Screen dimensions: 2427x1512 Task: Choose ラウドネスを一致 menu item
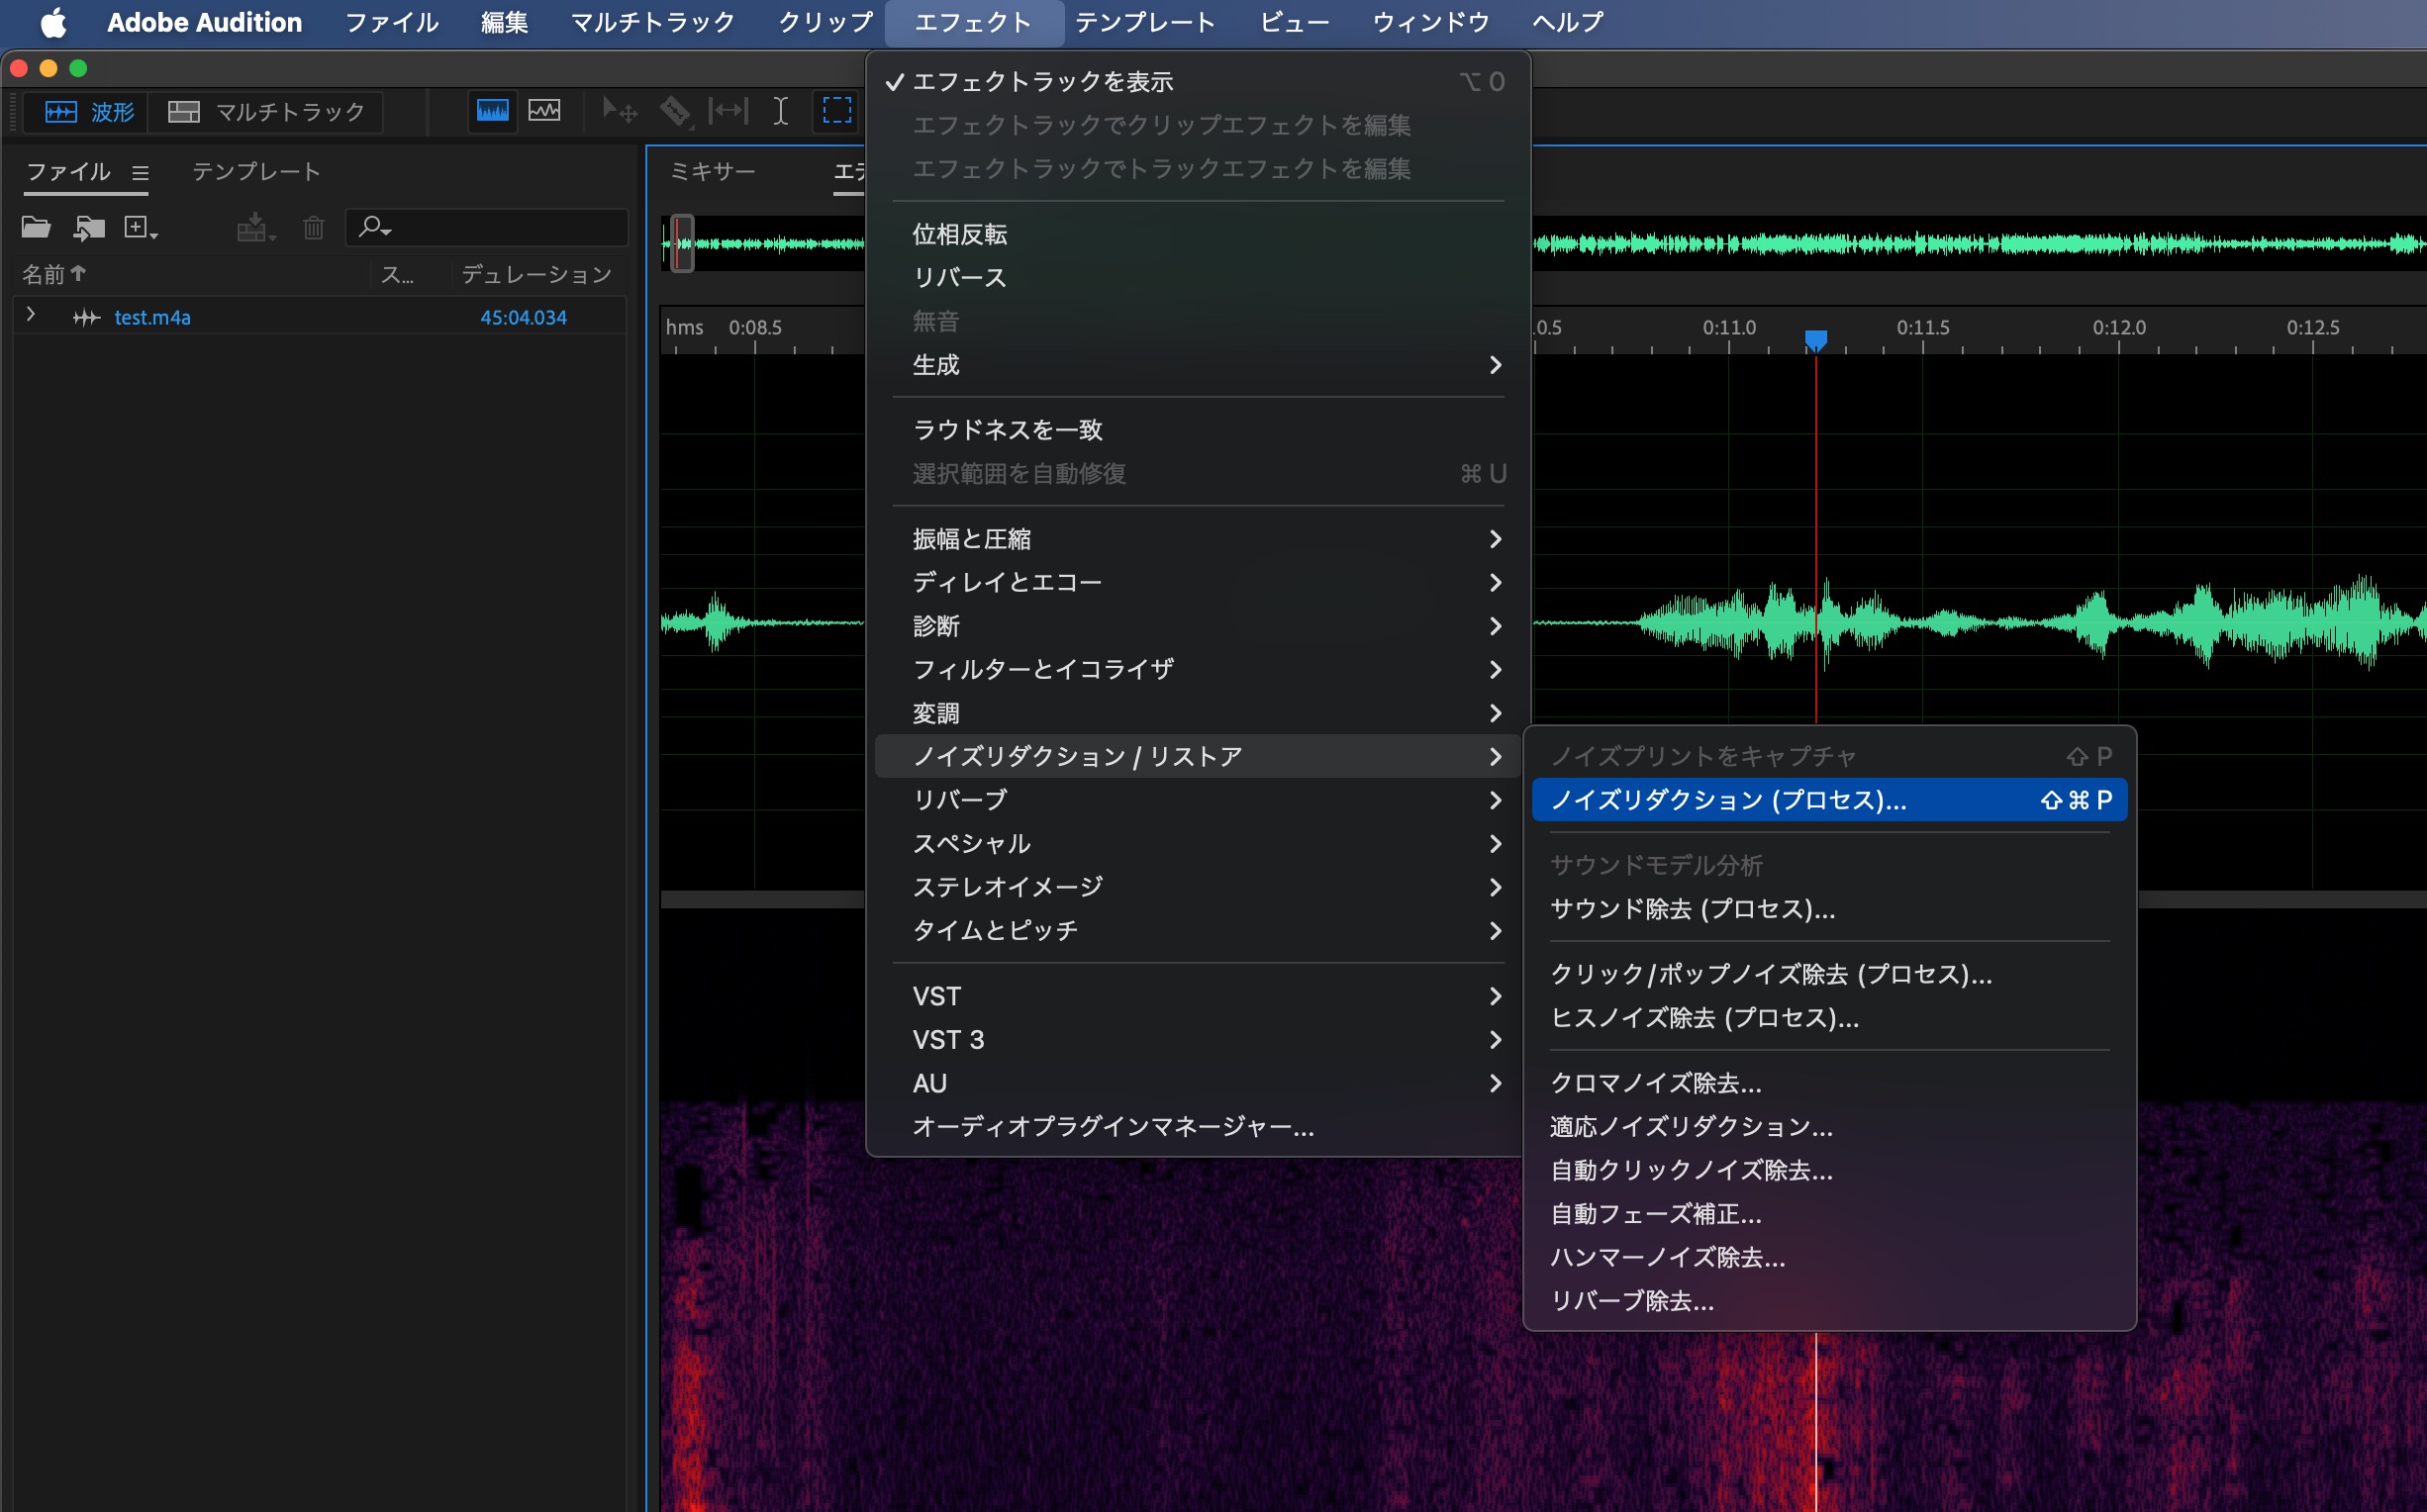tap(1197, 430)
